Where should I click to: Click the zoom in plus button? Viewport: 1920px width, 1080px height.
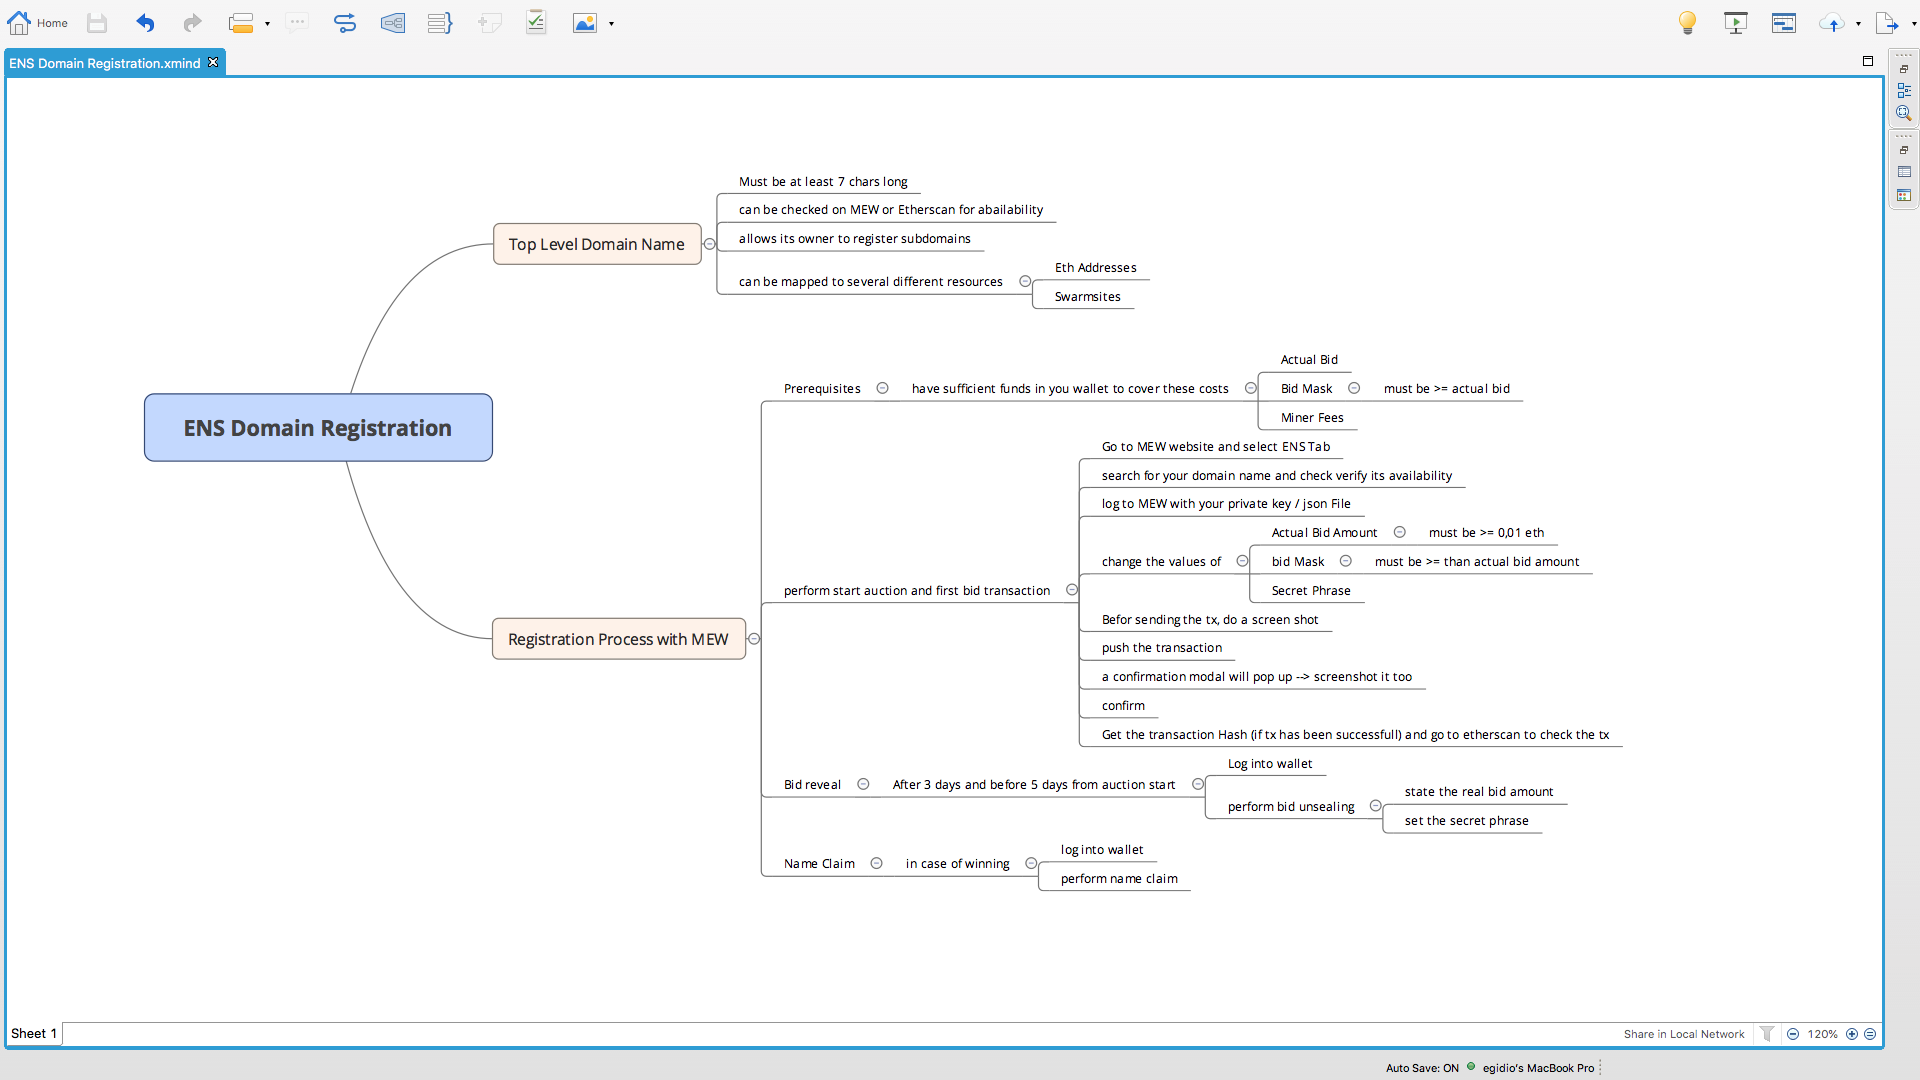click(1852, 1034)
